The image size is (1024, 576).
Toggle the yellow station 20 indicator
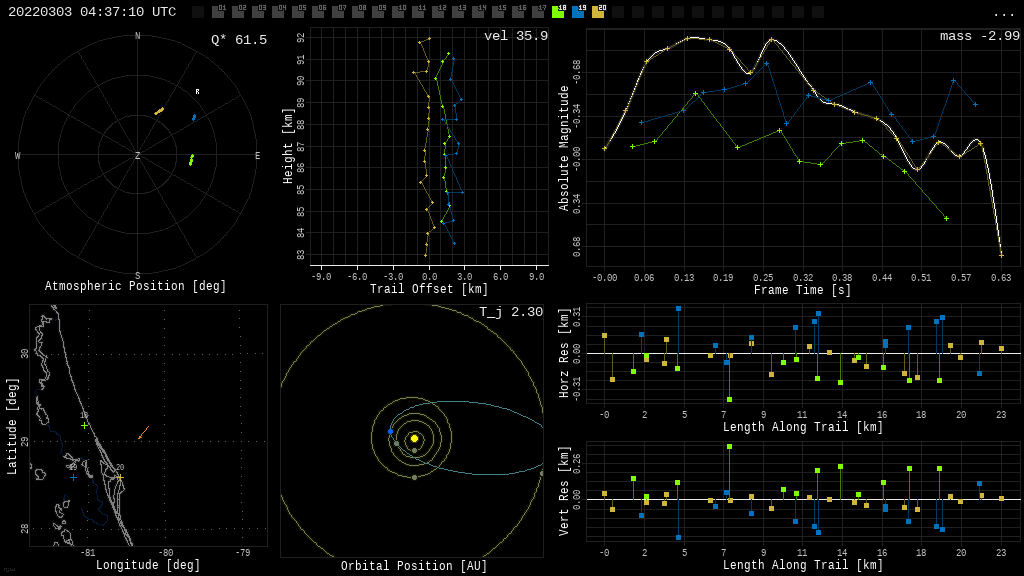point(598,12)
